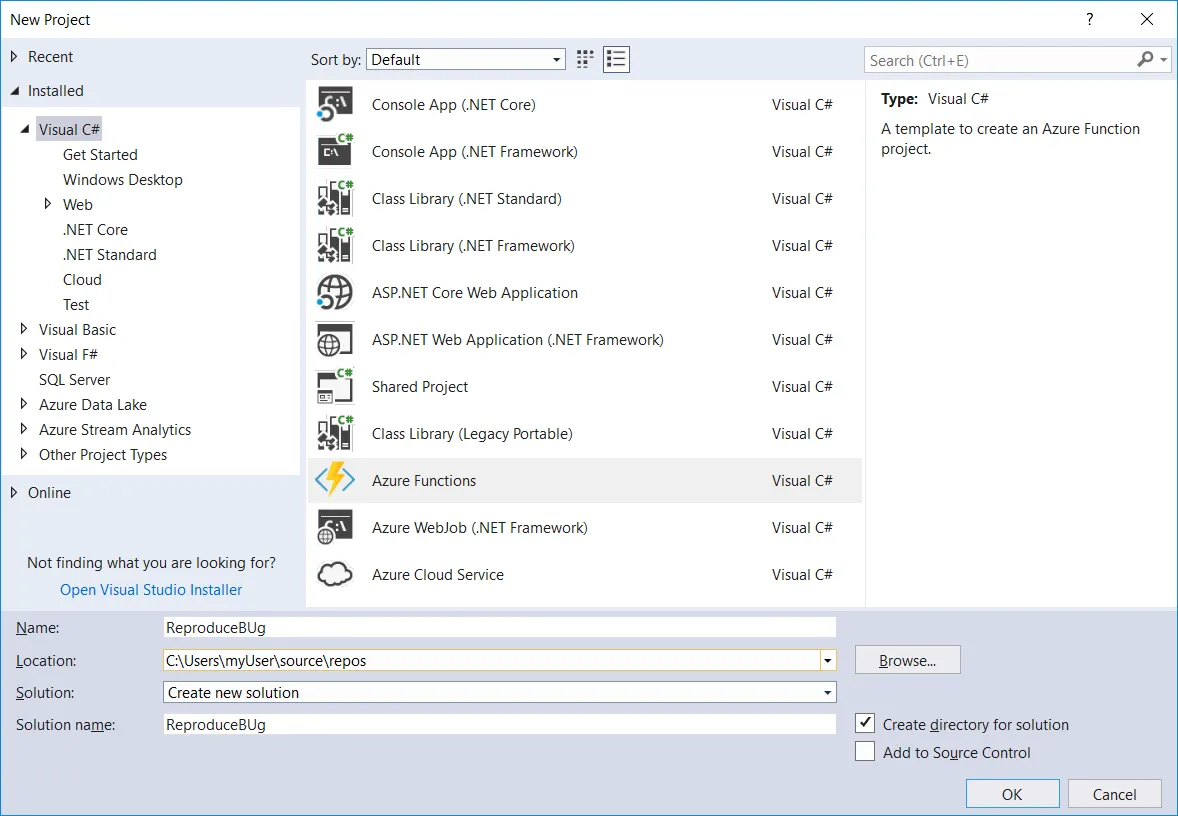The image size is (1178, 816).
Task: Click the Azure Functions lightning bolt icon
Action: click(x=335, y=480)
